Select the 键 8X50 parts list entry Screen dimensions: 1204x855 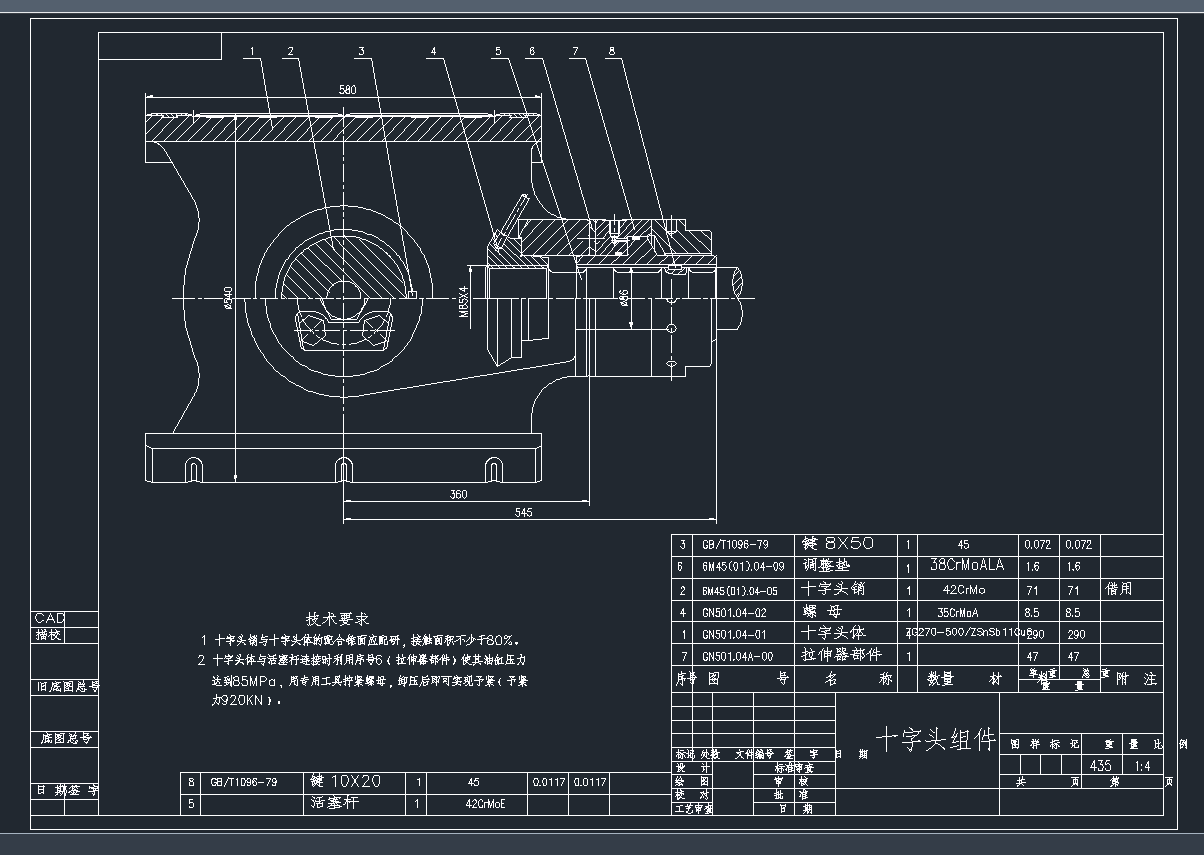837,544
